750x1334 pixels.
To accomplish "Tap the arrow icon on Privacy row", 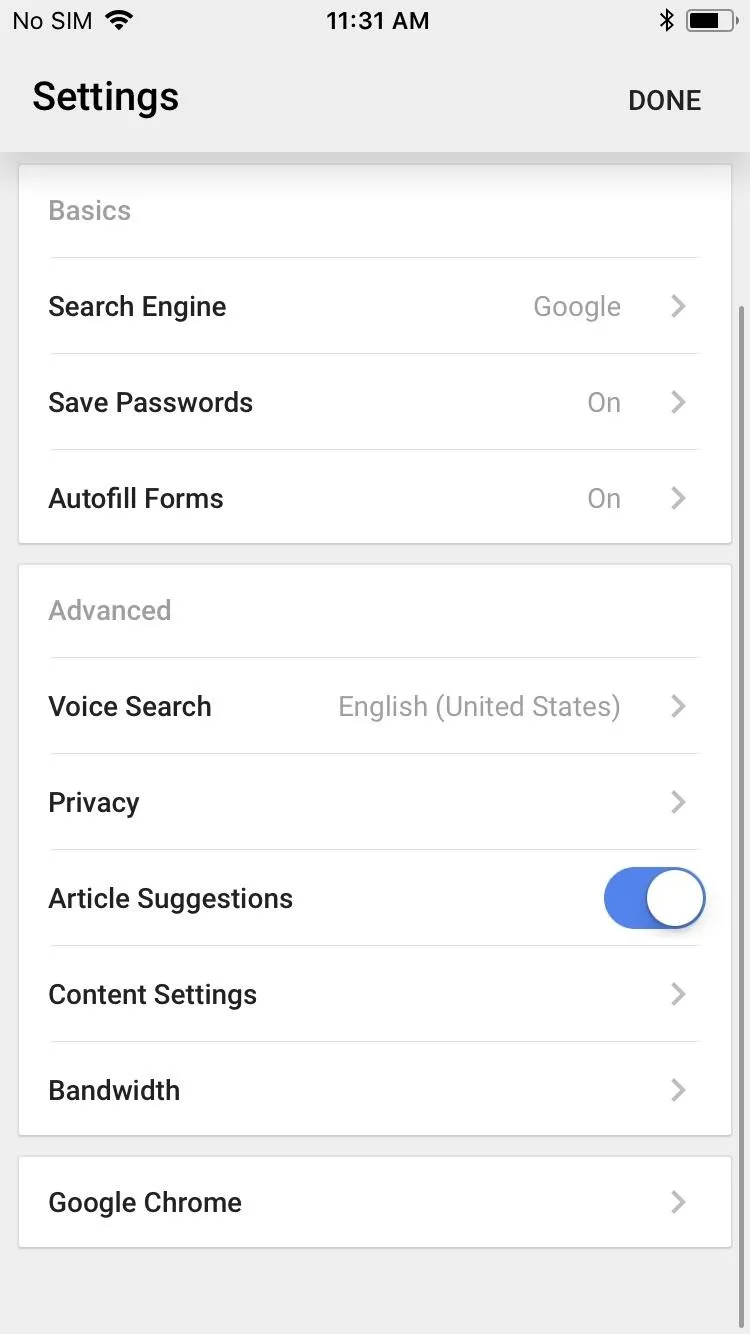I will pos(678,802).
